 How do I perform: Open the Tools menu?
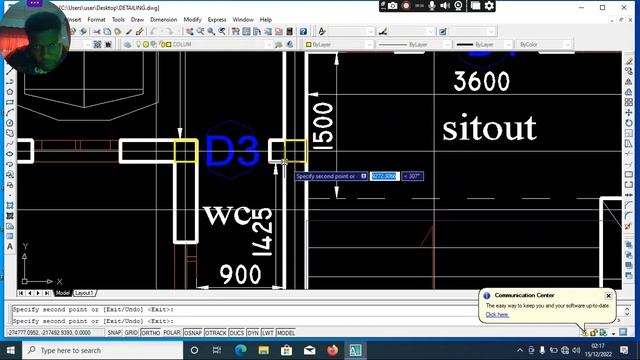pyautogui.click(x=118, y=20)
